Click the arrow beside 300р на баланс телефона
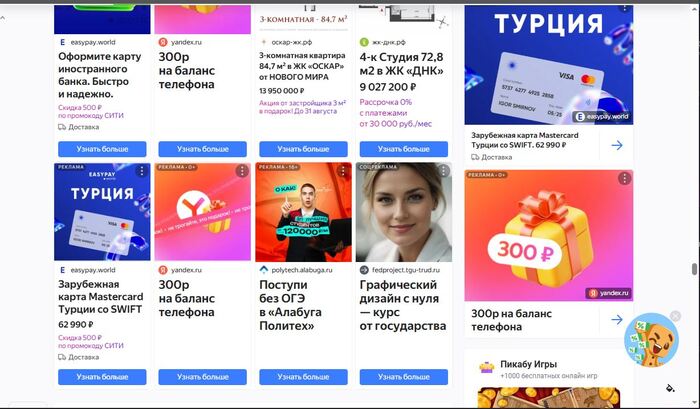700x409 pixels. click(x=617, y=319)
